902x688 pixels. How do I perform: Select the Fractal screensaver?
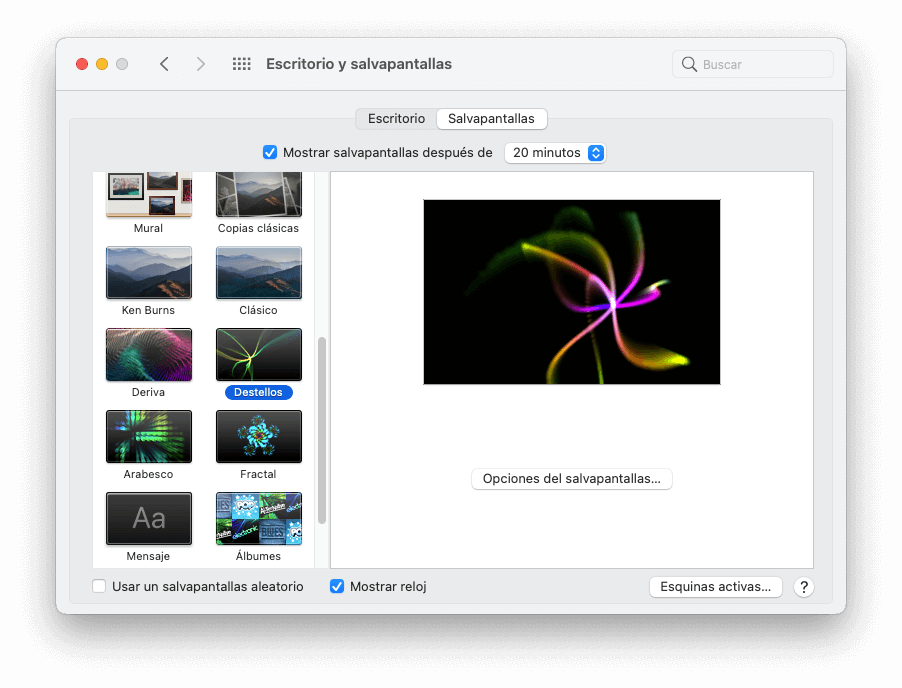coord(258,437)
